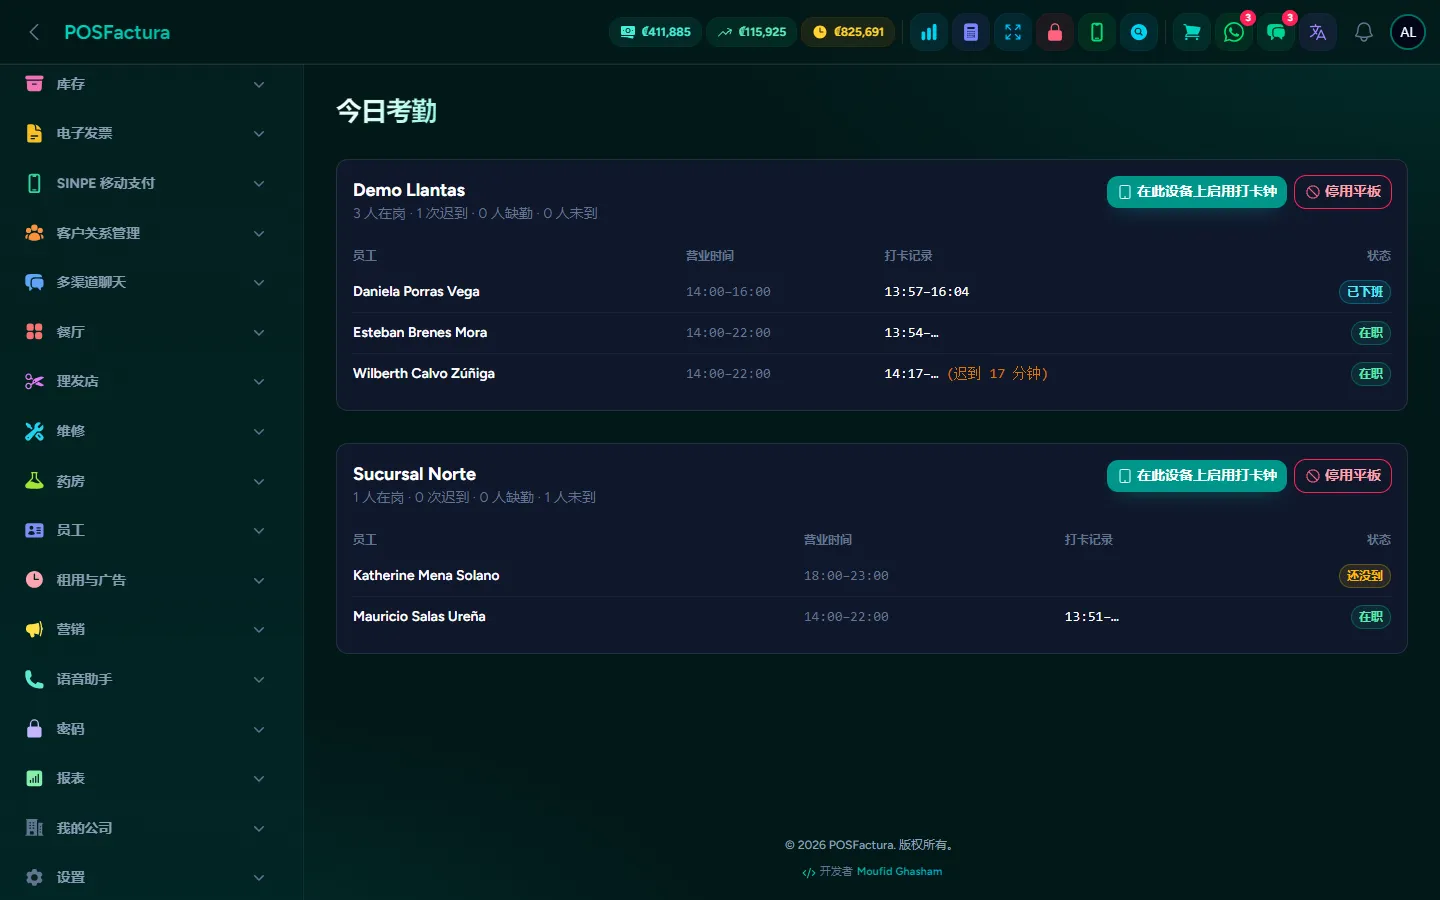This screenshot has width=1440, height=900.
Task: Open the Moufid Ghasham developer link
Action: [x=899, y=871]
